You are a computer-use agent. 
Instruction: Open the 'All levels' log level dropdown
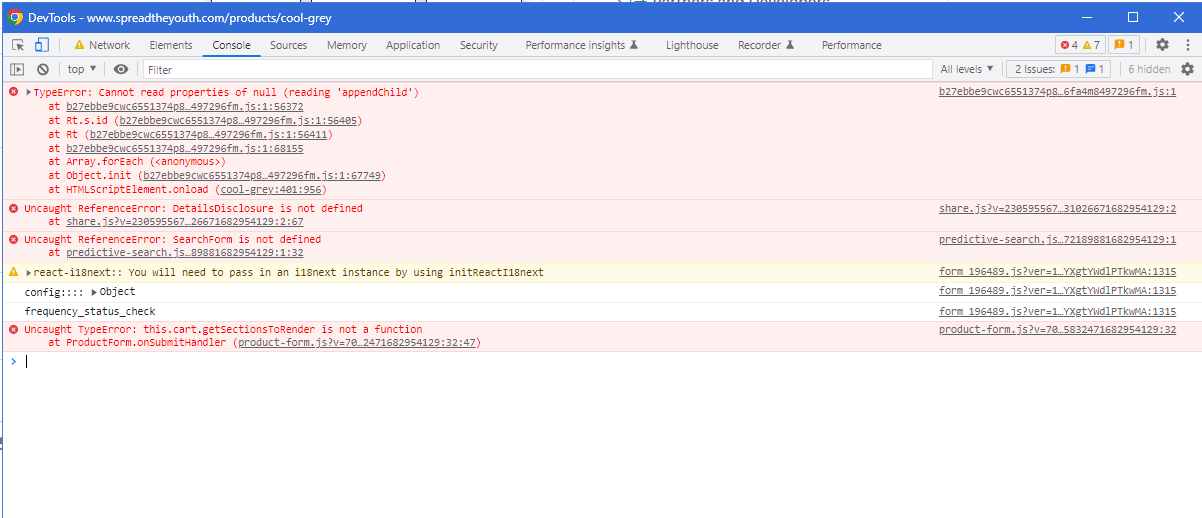[x=967, y=69]
